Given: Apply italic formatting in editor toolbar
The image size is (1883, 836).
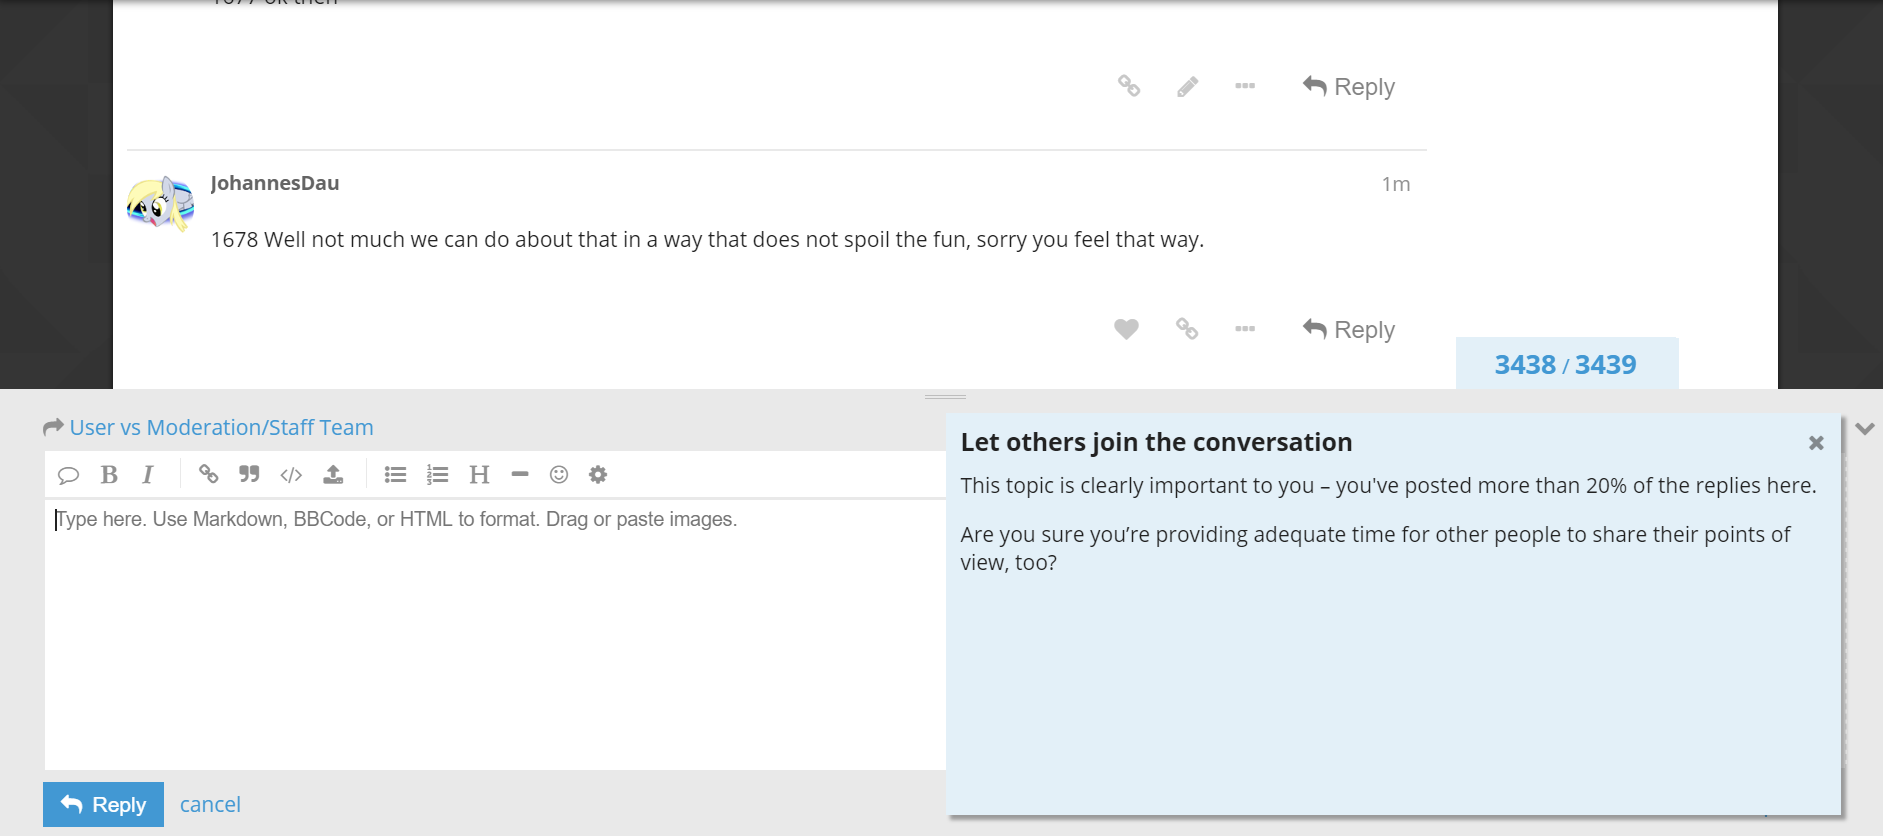Looking at the screenshot, I should click(x=148, y=475).
